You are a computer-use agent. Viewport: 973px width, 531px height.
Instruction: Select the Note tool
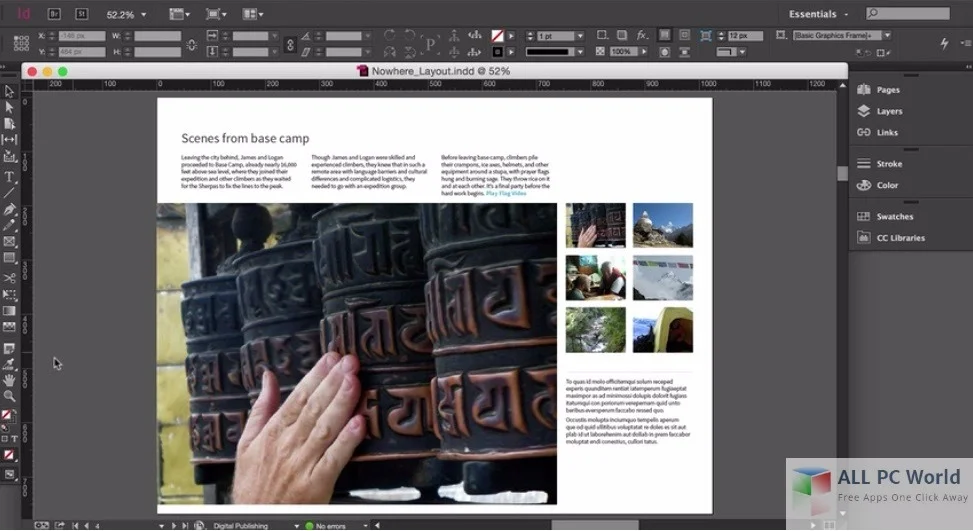click(x=9, y=349)
